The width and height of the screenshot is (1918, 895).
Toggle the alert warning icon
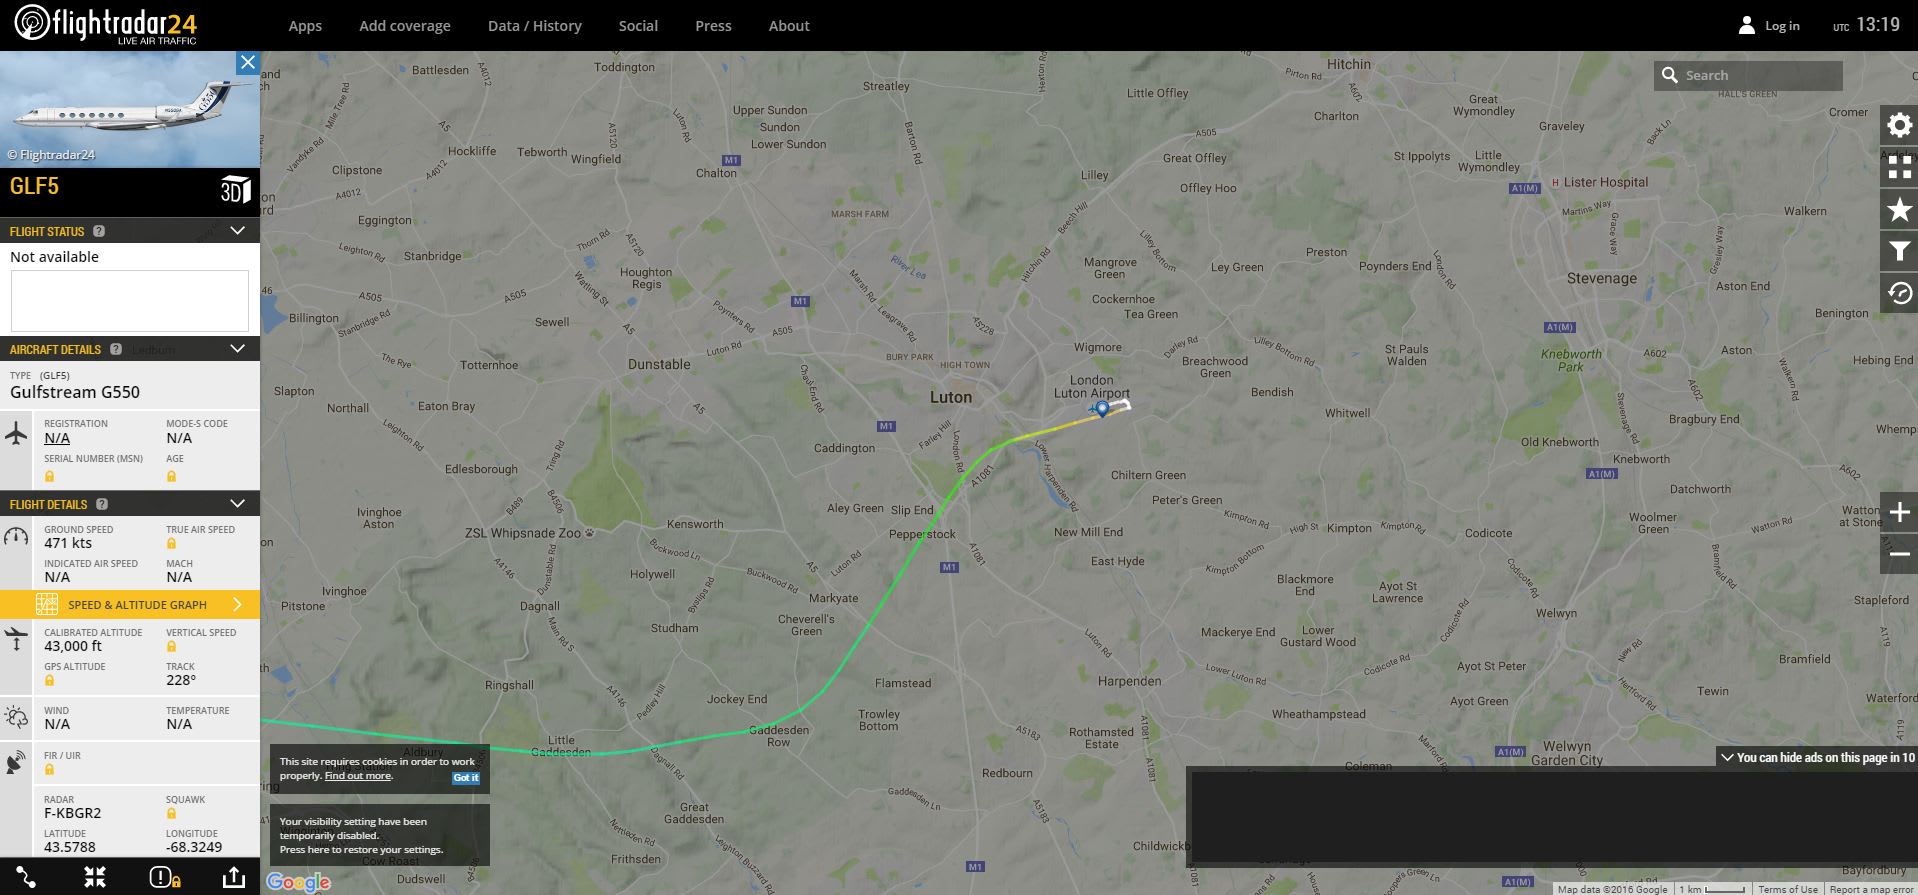164,877
